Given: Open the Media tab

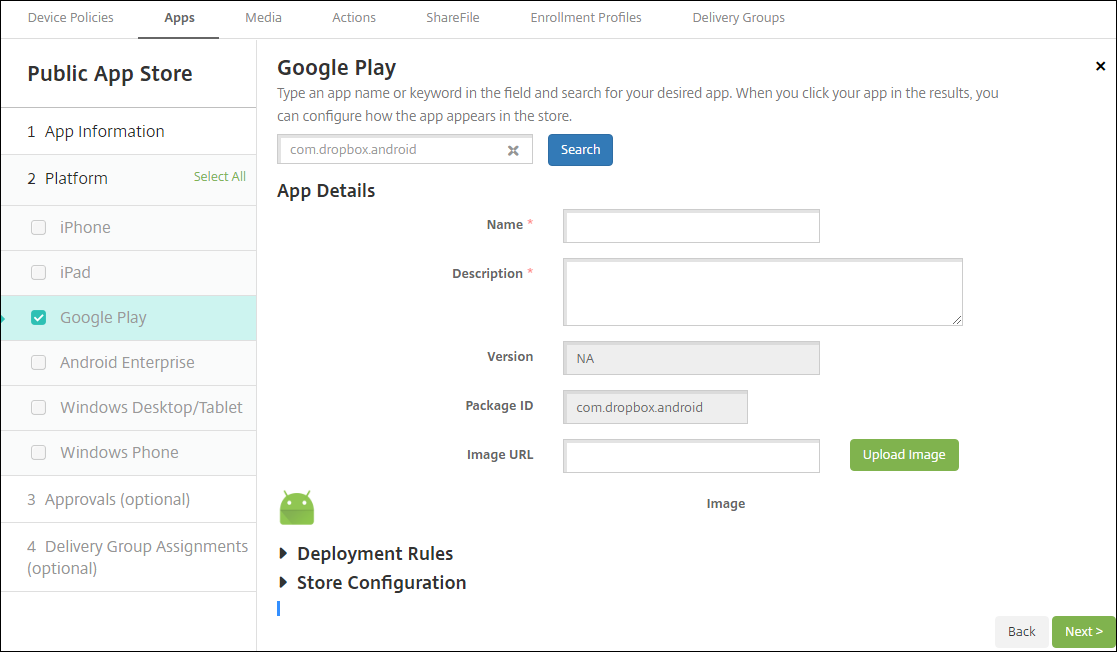Looking at the screenshot, I should 263,18.
